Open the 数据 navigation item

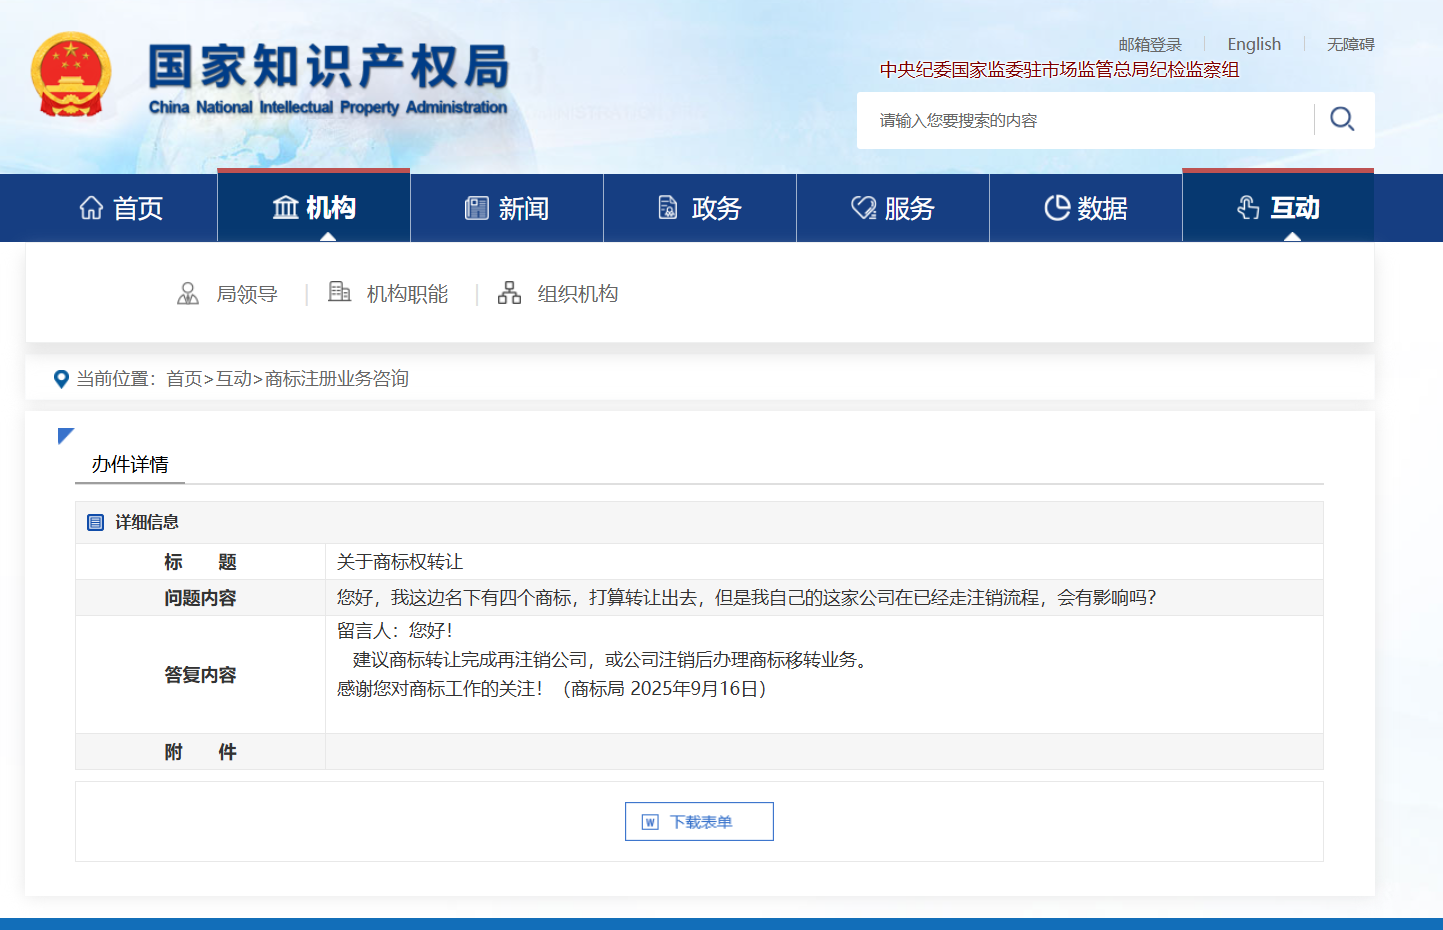point(1086,208)
